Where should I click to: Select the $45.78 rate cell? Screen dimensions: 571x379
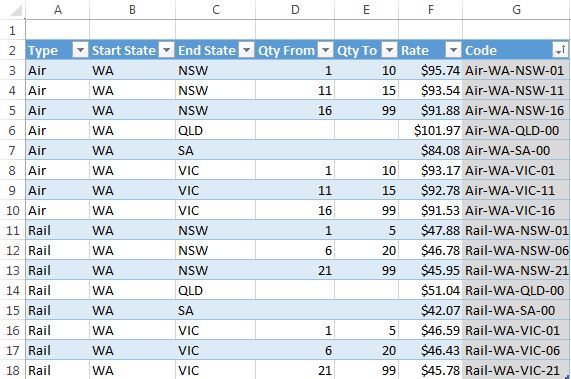click(430, 370)
